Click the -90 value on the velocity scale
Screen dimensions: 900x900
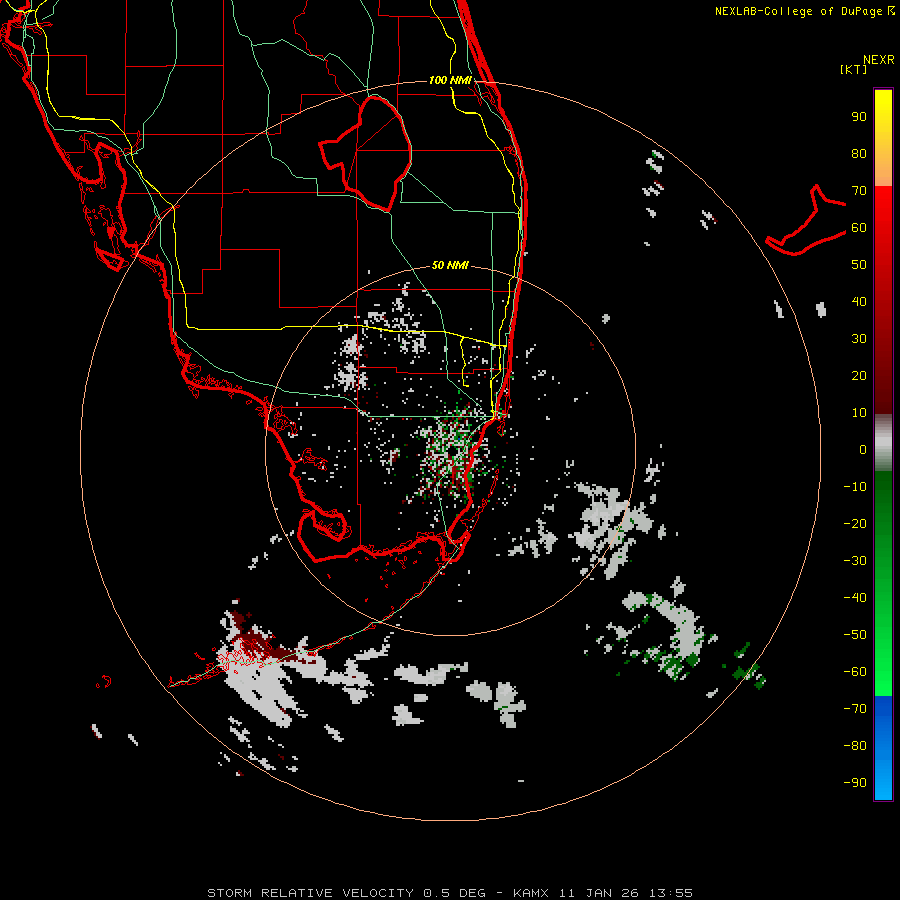[855, 783]
